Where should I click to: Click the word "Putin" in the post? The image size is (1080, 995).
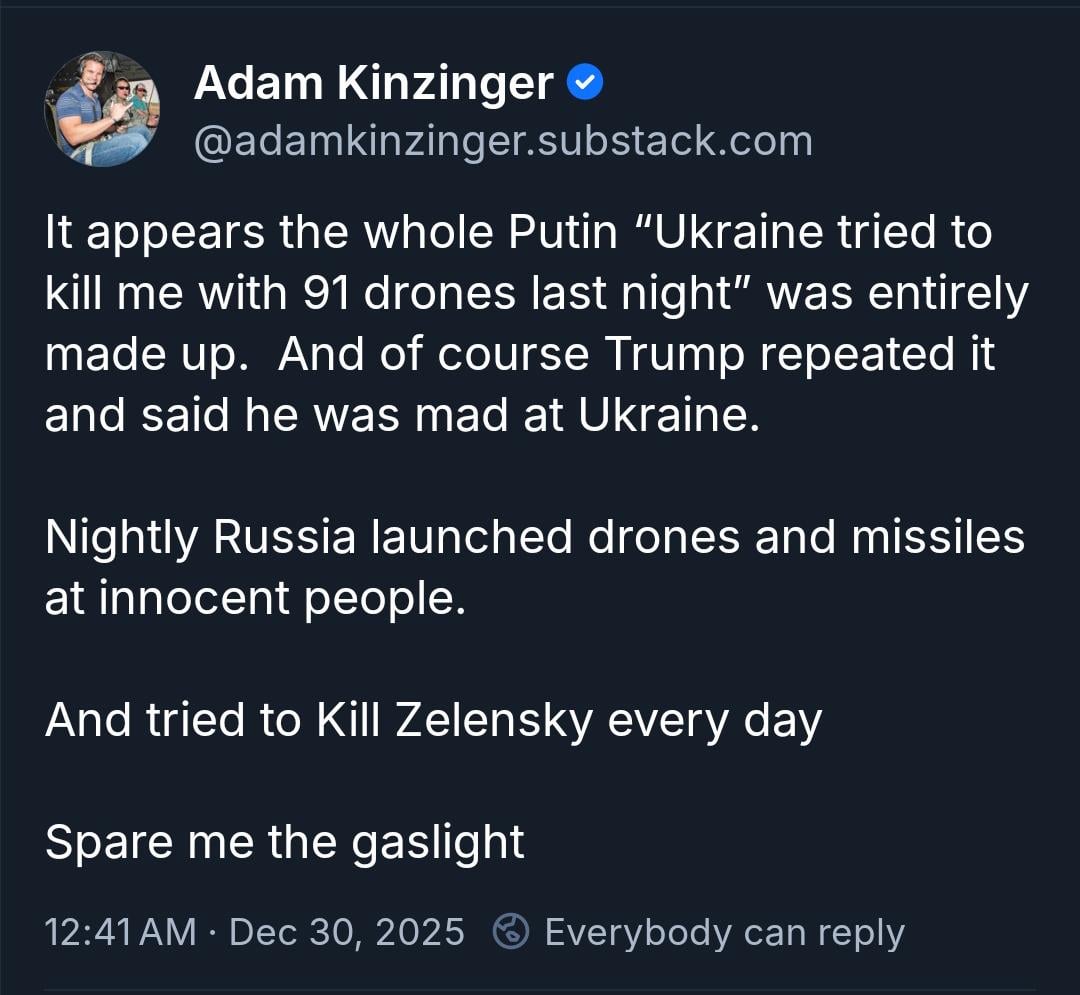[563, 233]
